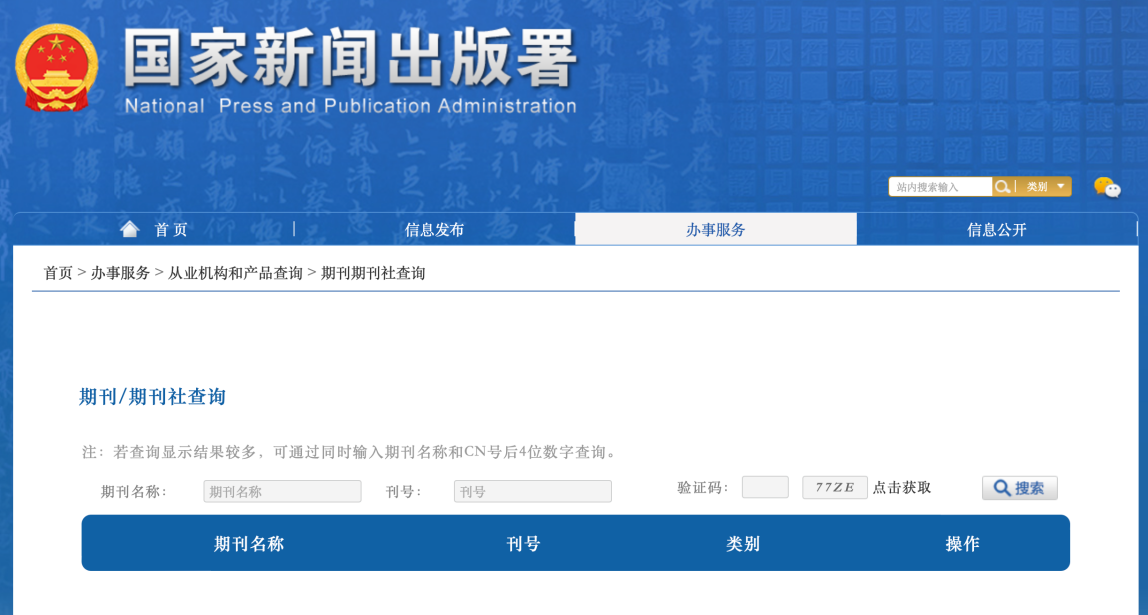Click the 77ZE captcha image

(x=834, y=487)
